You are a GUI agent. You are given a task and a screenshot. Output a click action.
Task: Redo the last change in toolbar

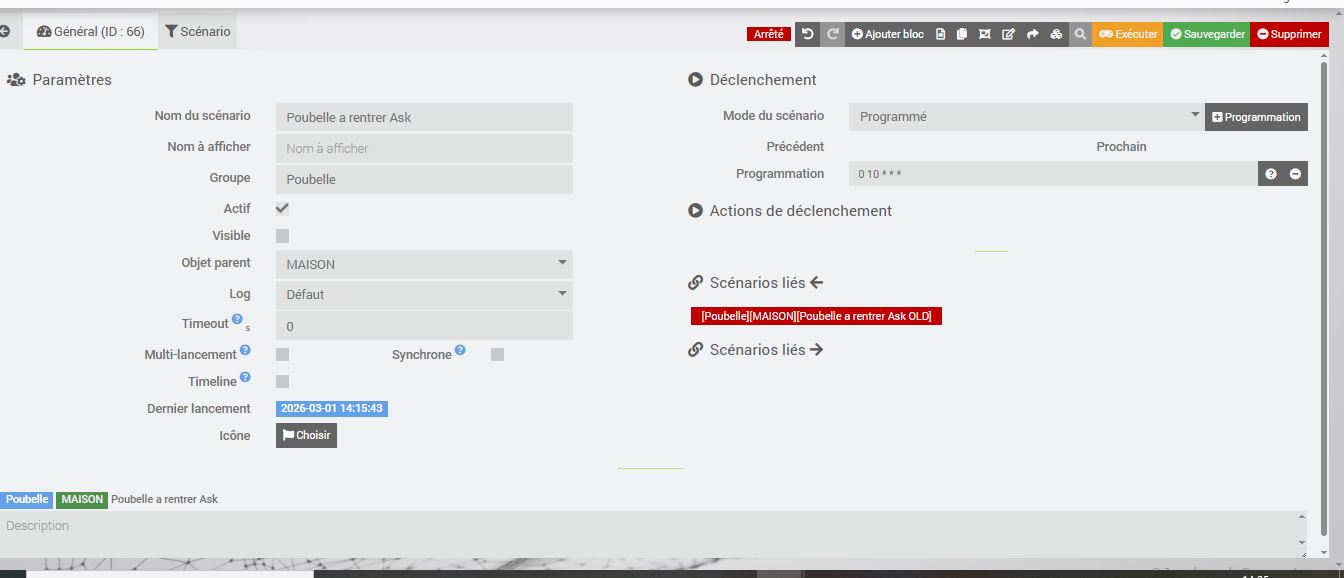click(833, 34)
